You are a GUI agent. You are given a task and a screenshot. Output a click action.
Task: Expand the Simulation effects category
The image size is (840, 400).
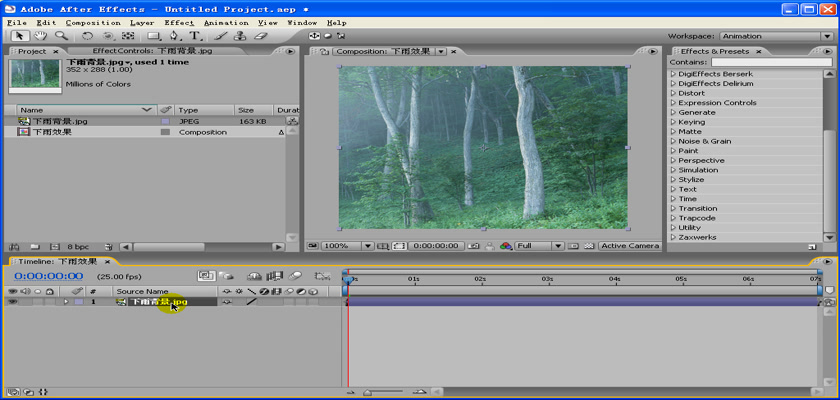674,170
